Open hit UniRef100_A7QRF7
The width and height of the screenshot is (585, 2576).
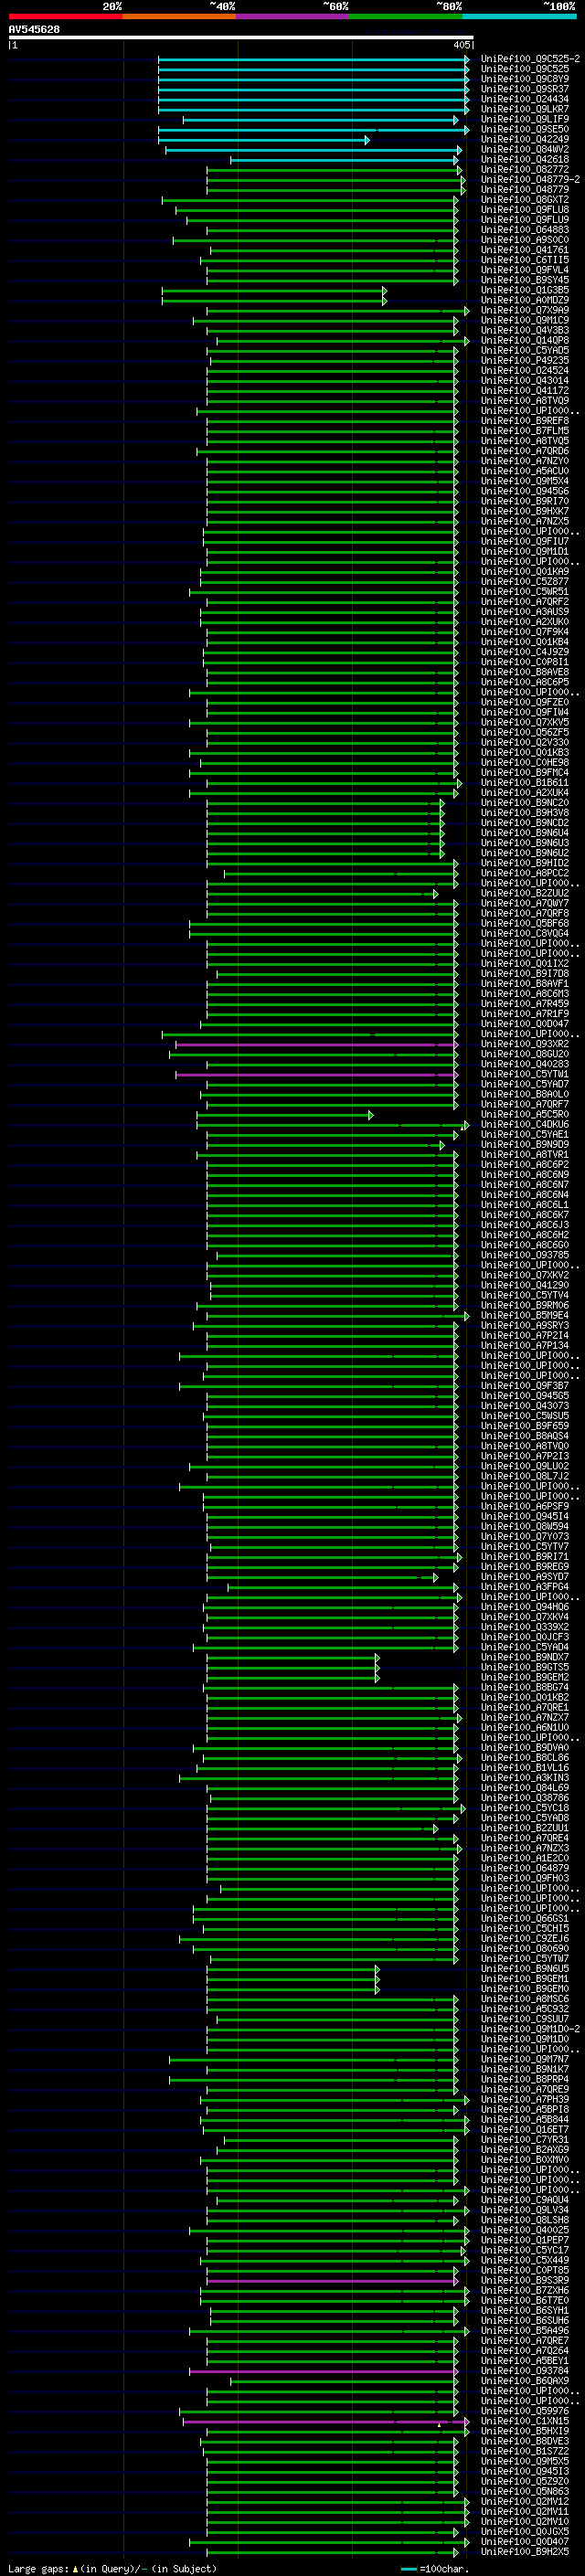coord(525,1104)
